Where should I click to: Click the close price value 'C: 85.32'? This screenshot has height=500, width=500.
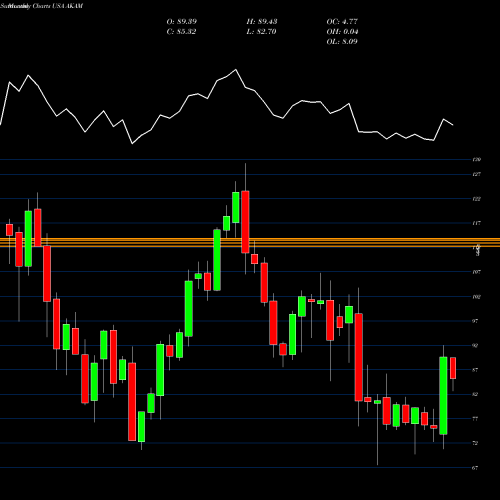point(181,32)
